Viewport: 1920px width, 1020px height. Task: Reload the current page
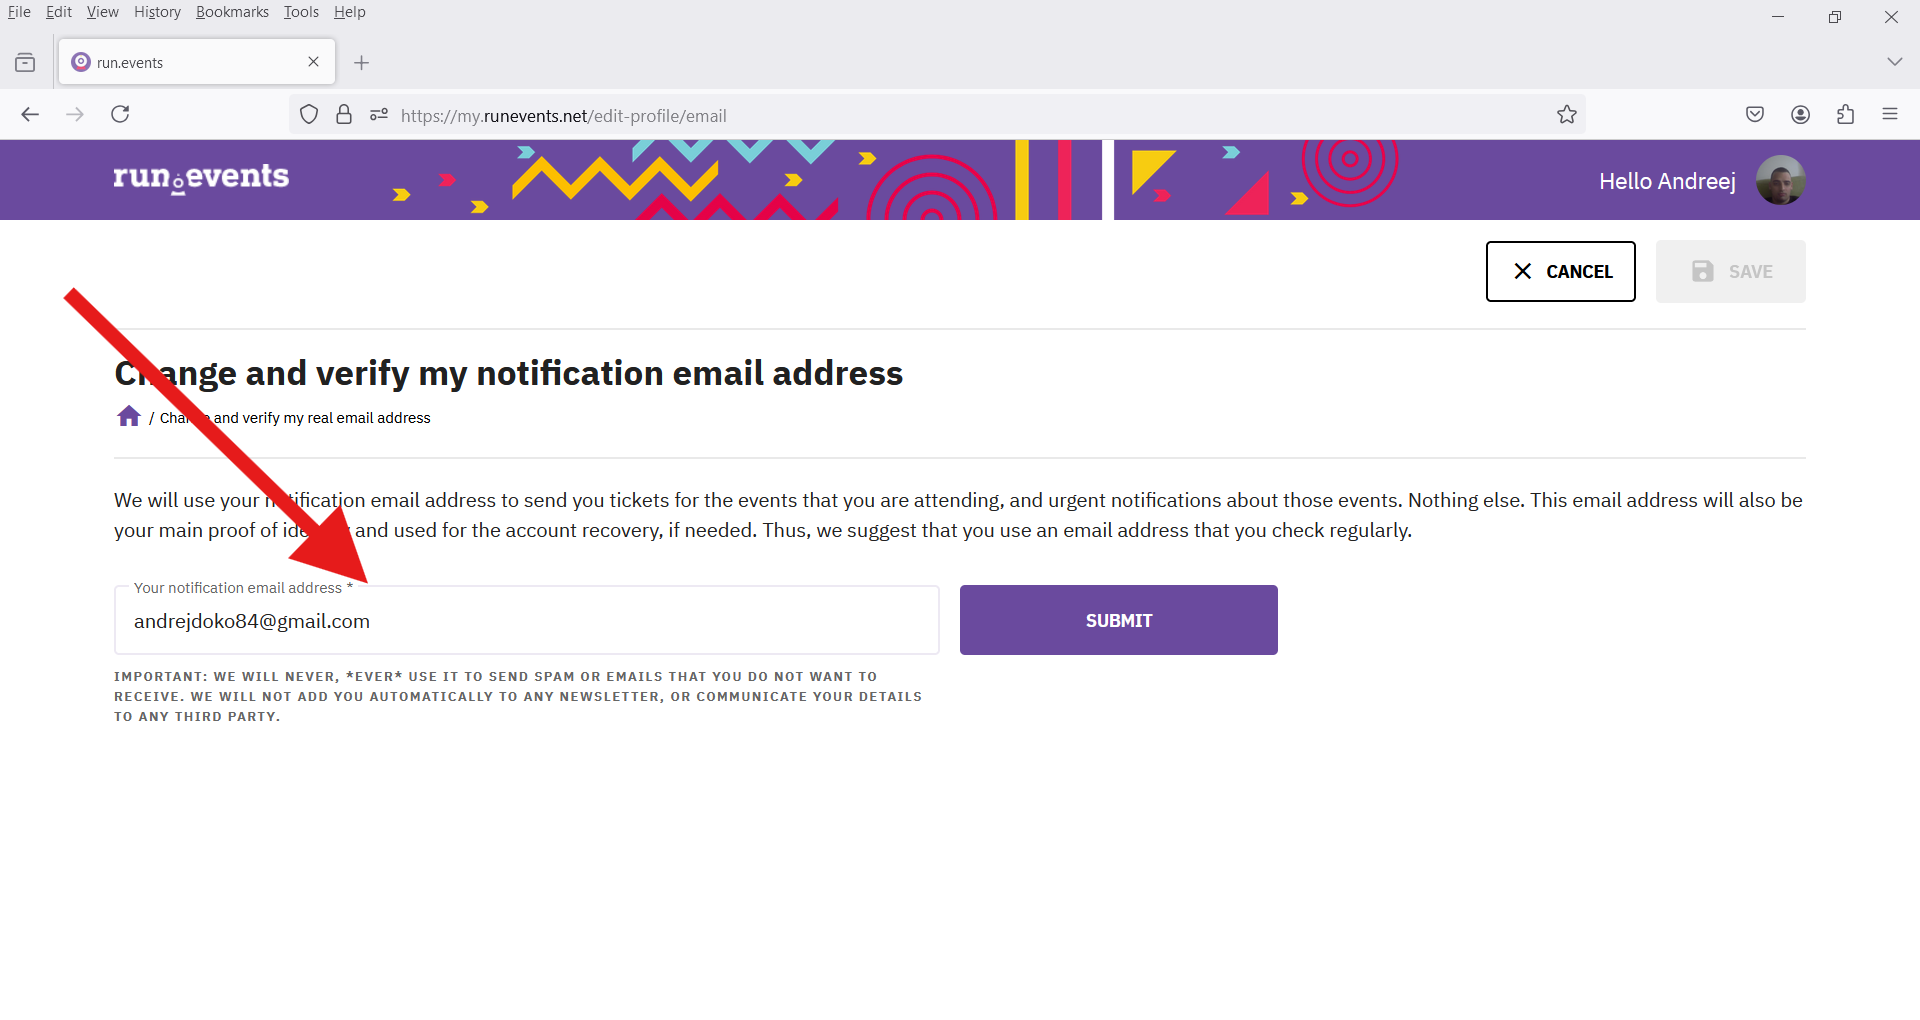120,115
